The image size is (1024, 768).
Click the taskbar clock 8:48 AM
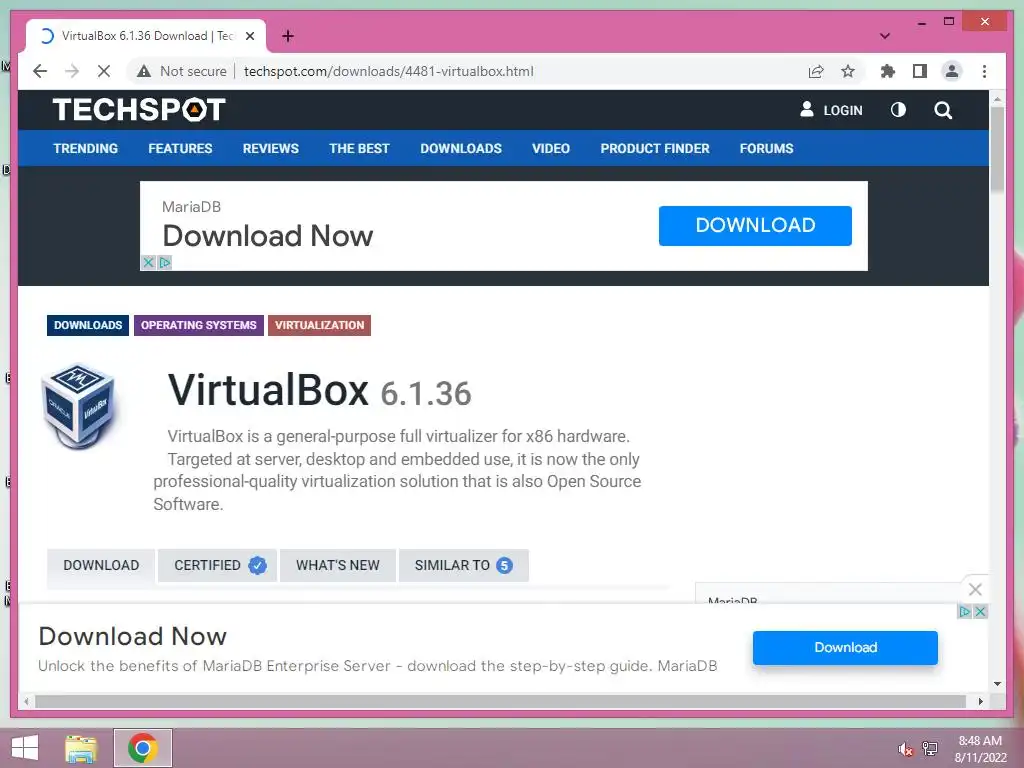click(980, 741)
